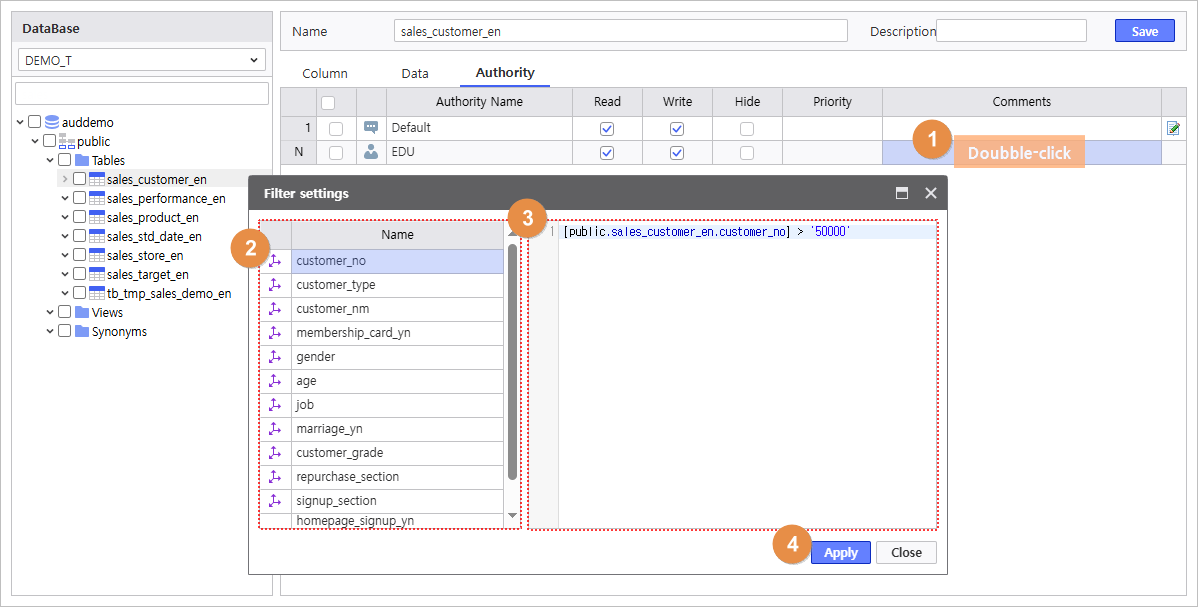Click the Tables folder icon
Screen dimensions: 1198x607
(x=82, y=160)
